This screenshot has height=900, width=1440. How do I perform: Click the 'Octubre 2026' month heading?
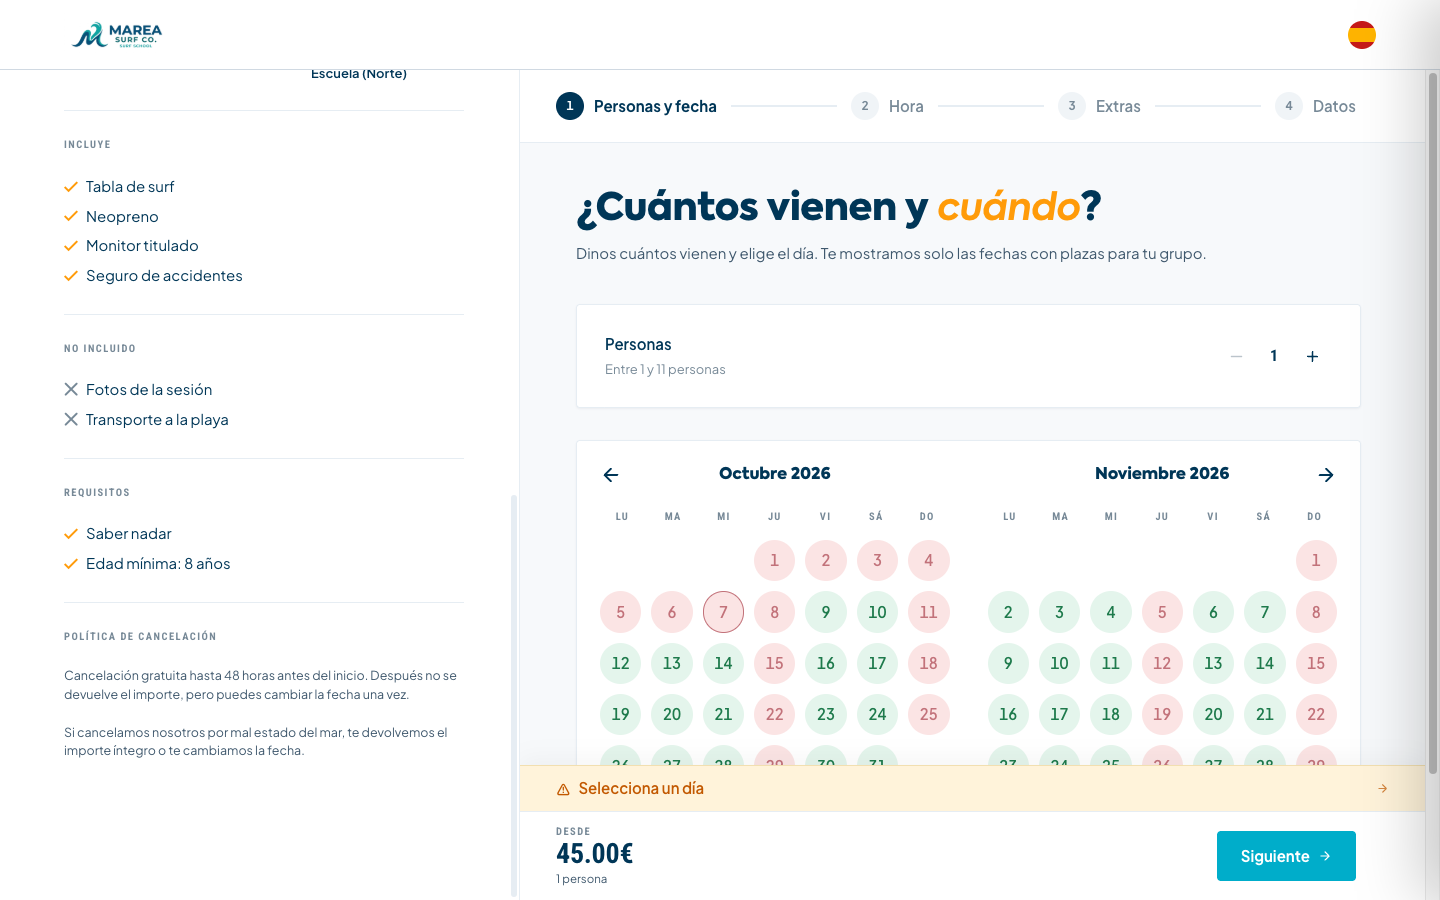[x=775, y=474]
